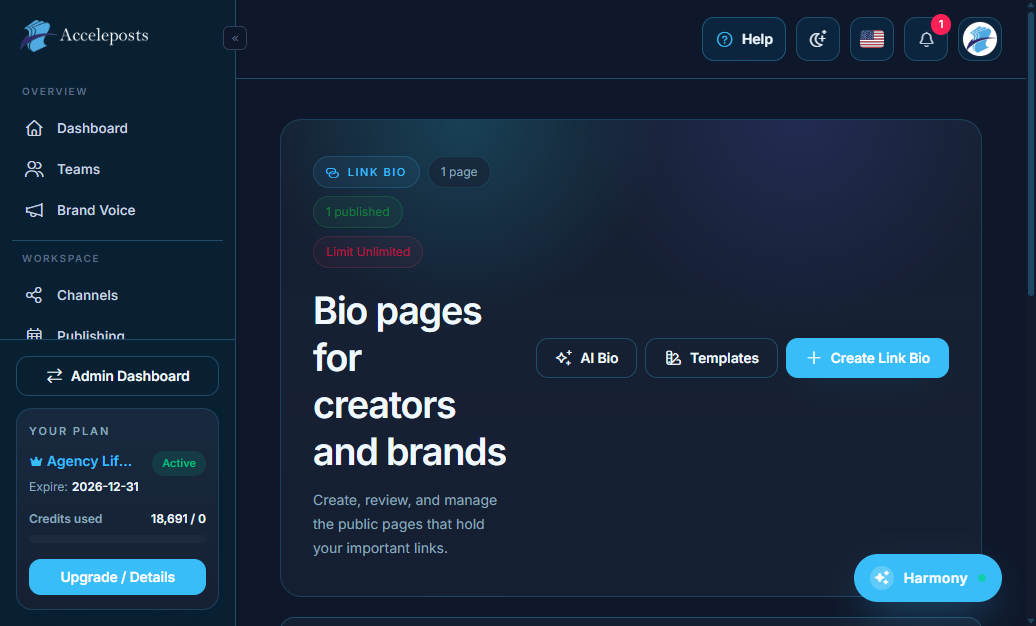Browse bio Templates
Image resolution: width=1036 pixels, height=626 pixels.
pyautogui.click(x=711, y=358)
